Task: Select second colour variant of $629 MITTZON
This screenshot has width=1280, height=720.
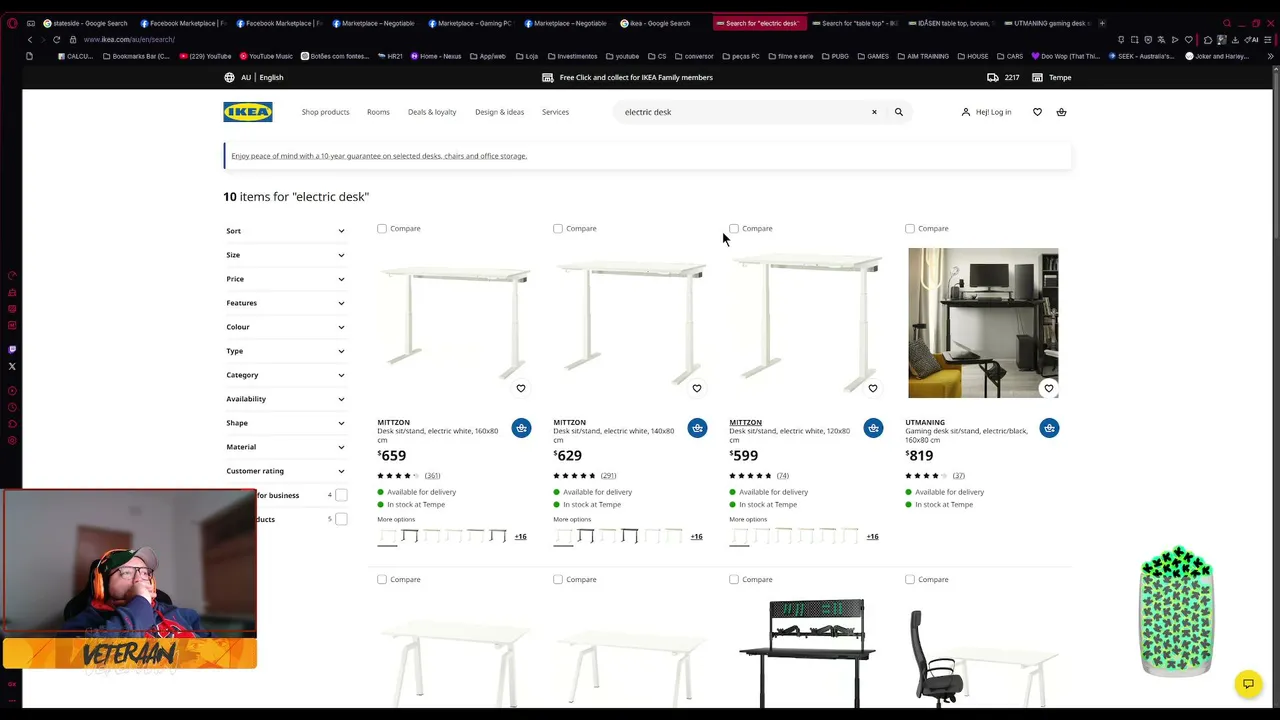Action: (x=585, y=537)
